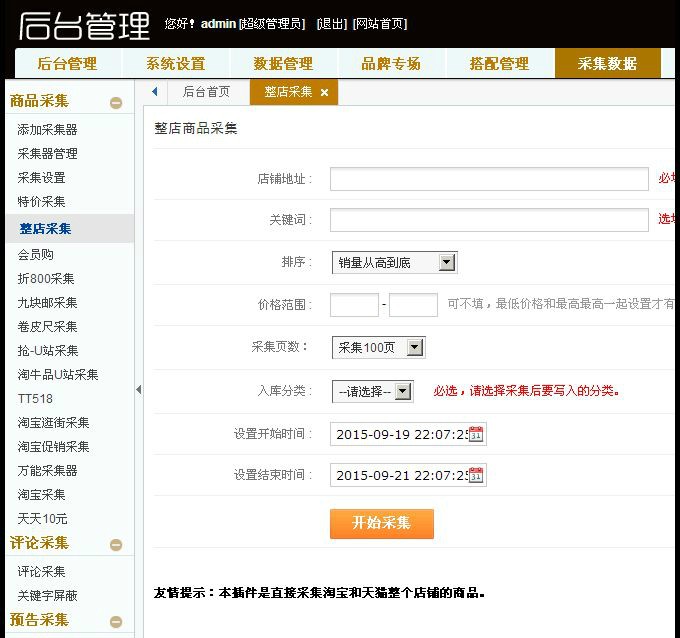
Task: Open 淘牛品U站采集 in sidebar
Action: pos(58,375)
